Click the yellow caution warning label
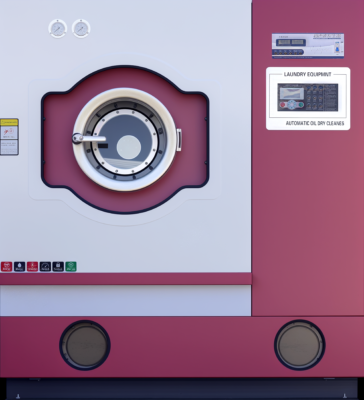The height and width of the screenshot is (400, 364). tap(9, 137)
